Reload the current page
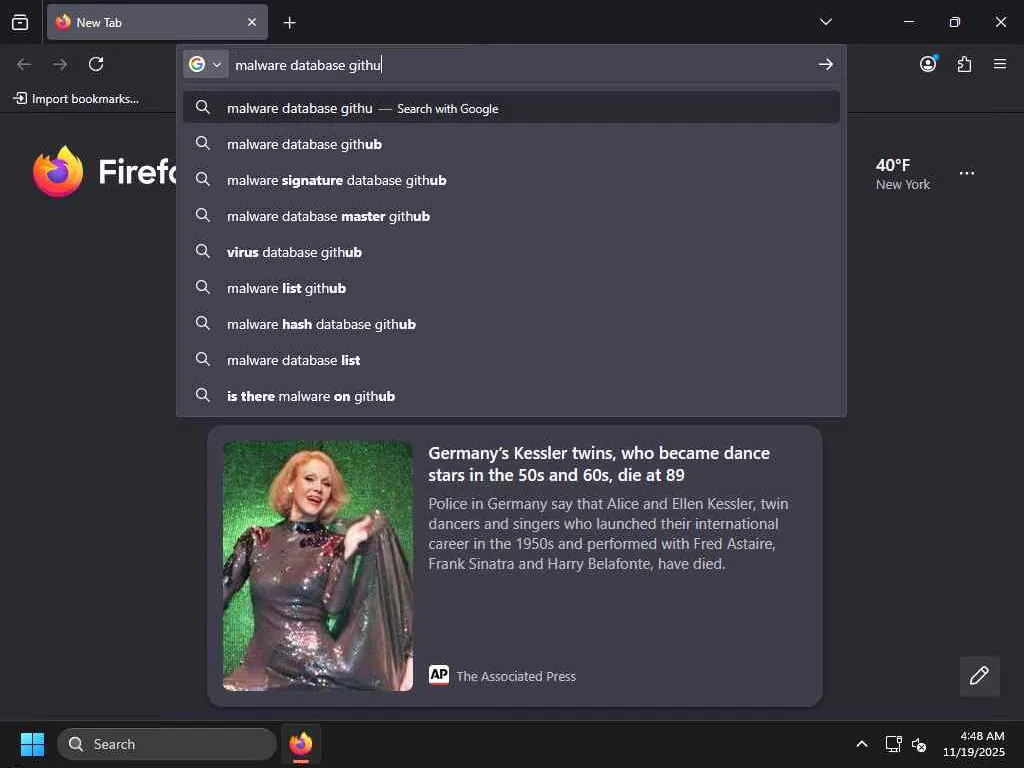 coord(96,64)
